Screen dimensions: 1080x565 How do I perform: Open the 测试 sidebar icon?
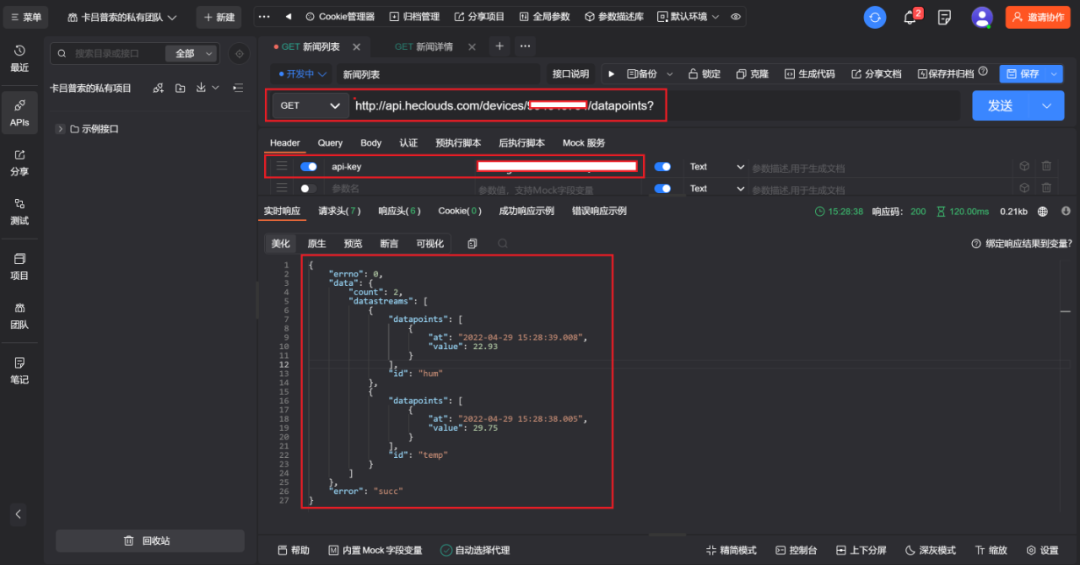[x=19, y=212]
